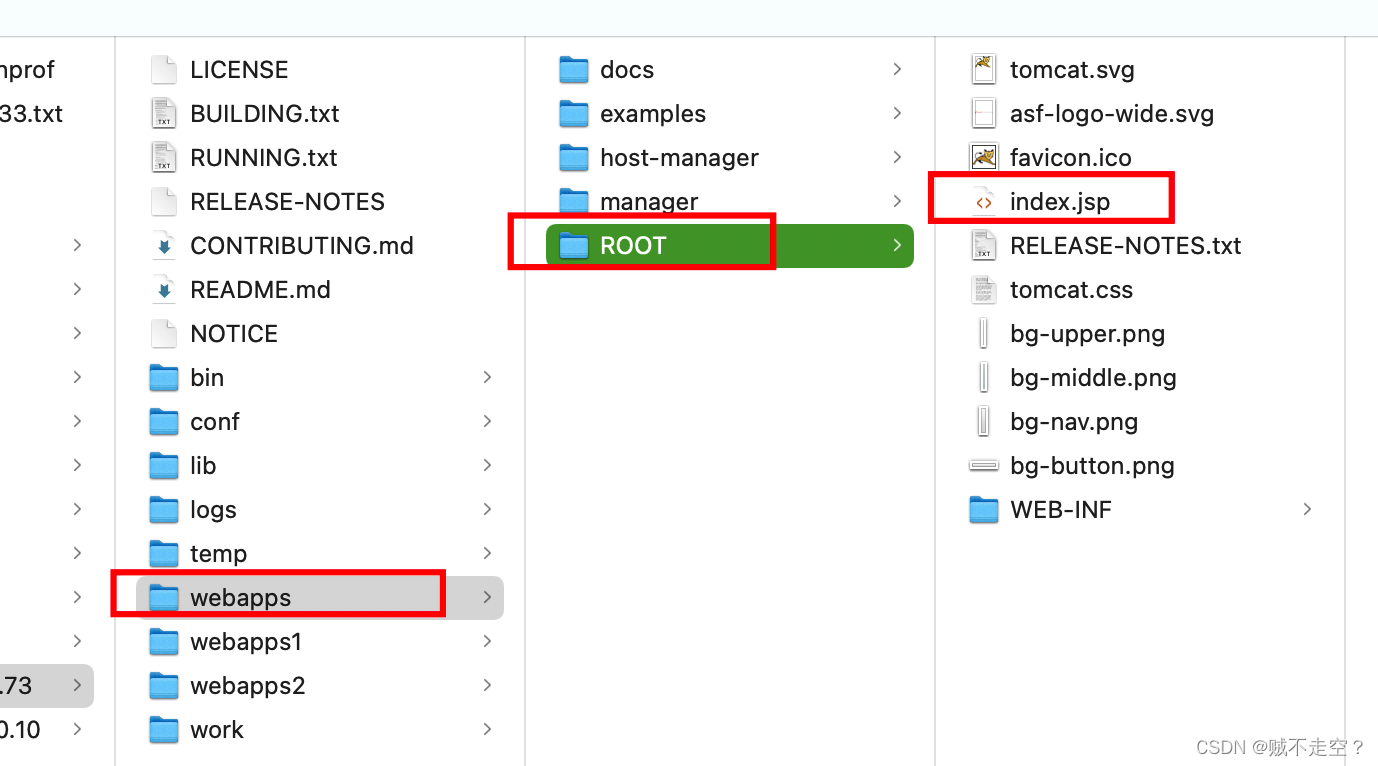The width and height of the screenshot is (1378, 766).
Task: Expand the conf folder chevron
Action: click(487, 421)
